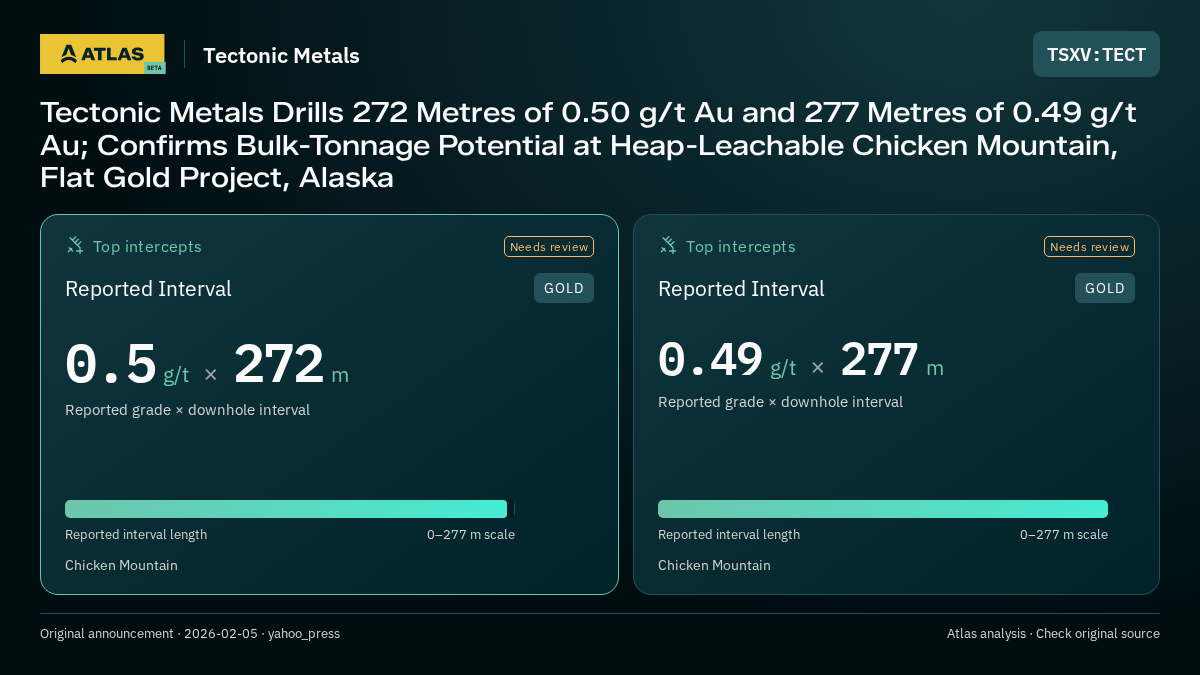The width and height of the screenshot is (1200, 675).
Task: Click the interval length bar in the 272 m card
Action: [286, 509]
